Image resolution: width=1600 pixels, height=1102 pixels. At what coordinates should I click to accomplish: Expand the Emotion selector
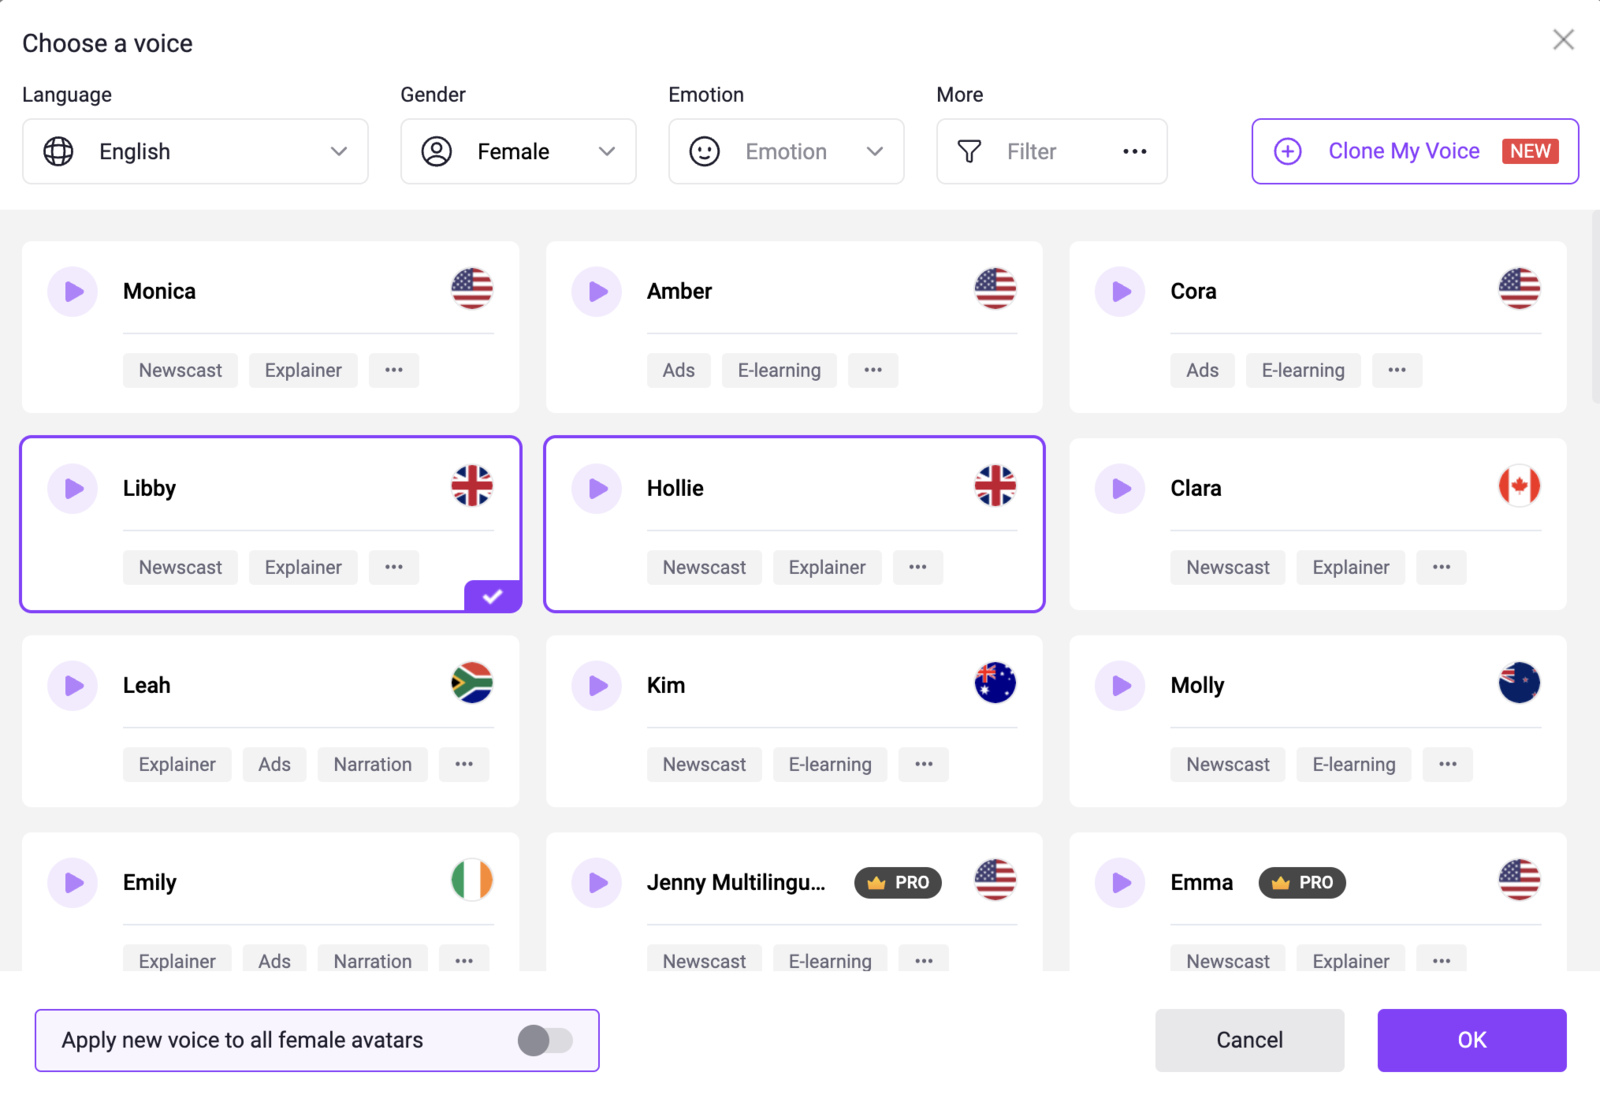[786, 151]
